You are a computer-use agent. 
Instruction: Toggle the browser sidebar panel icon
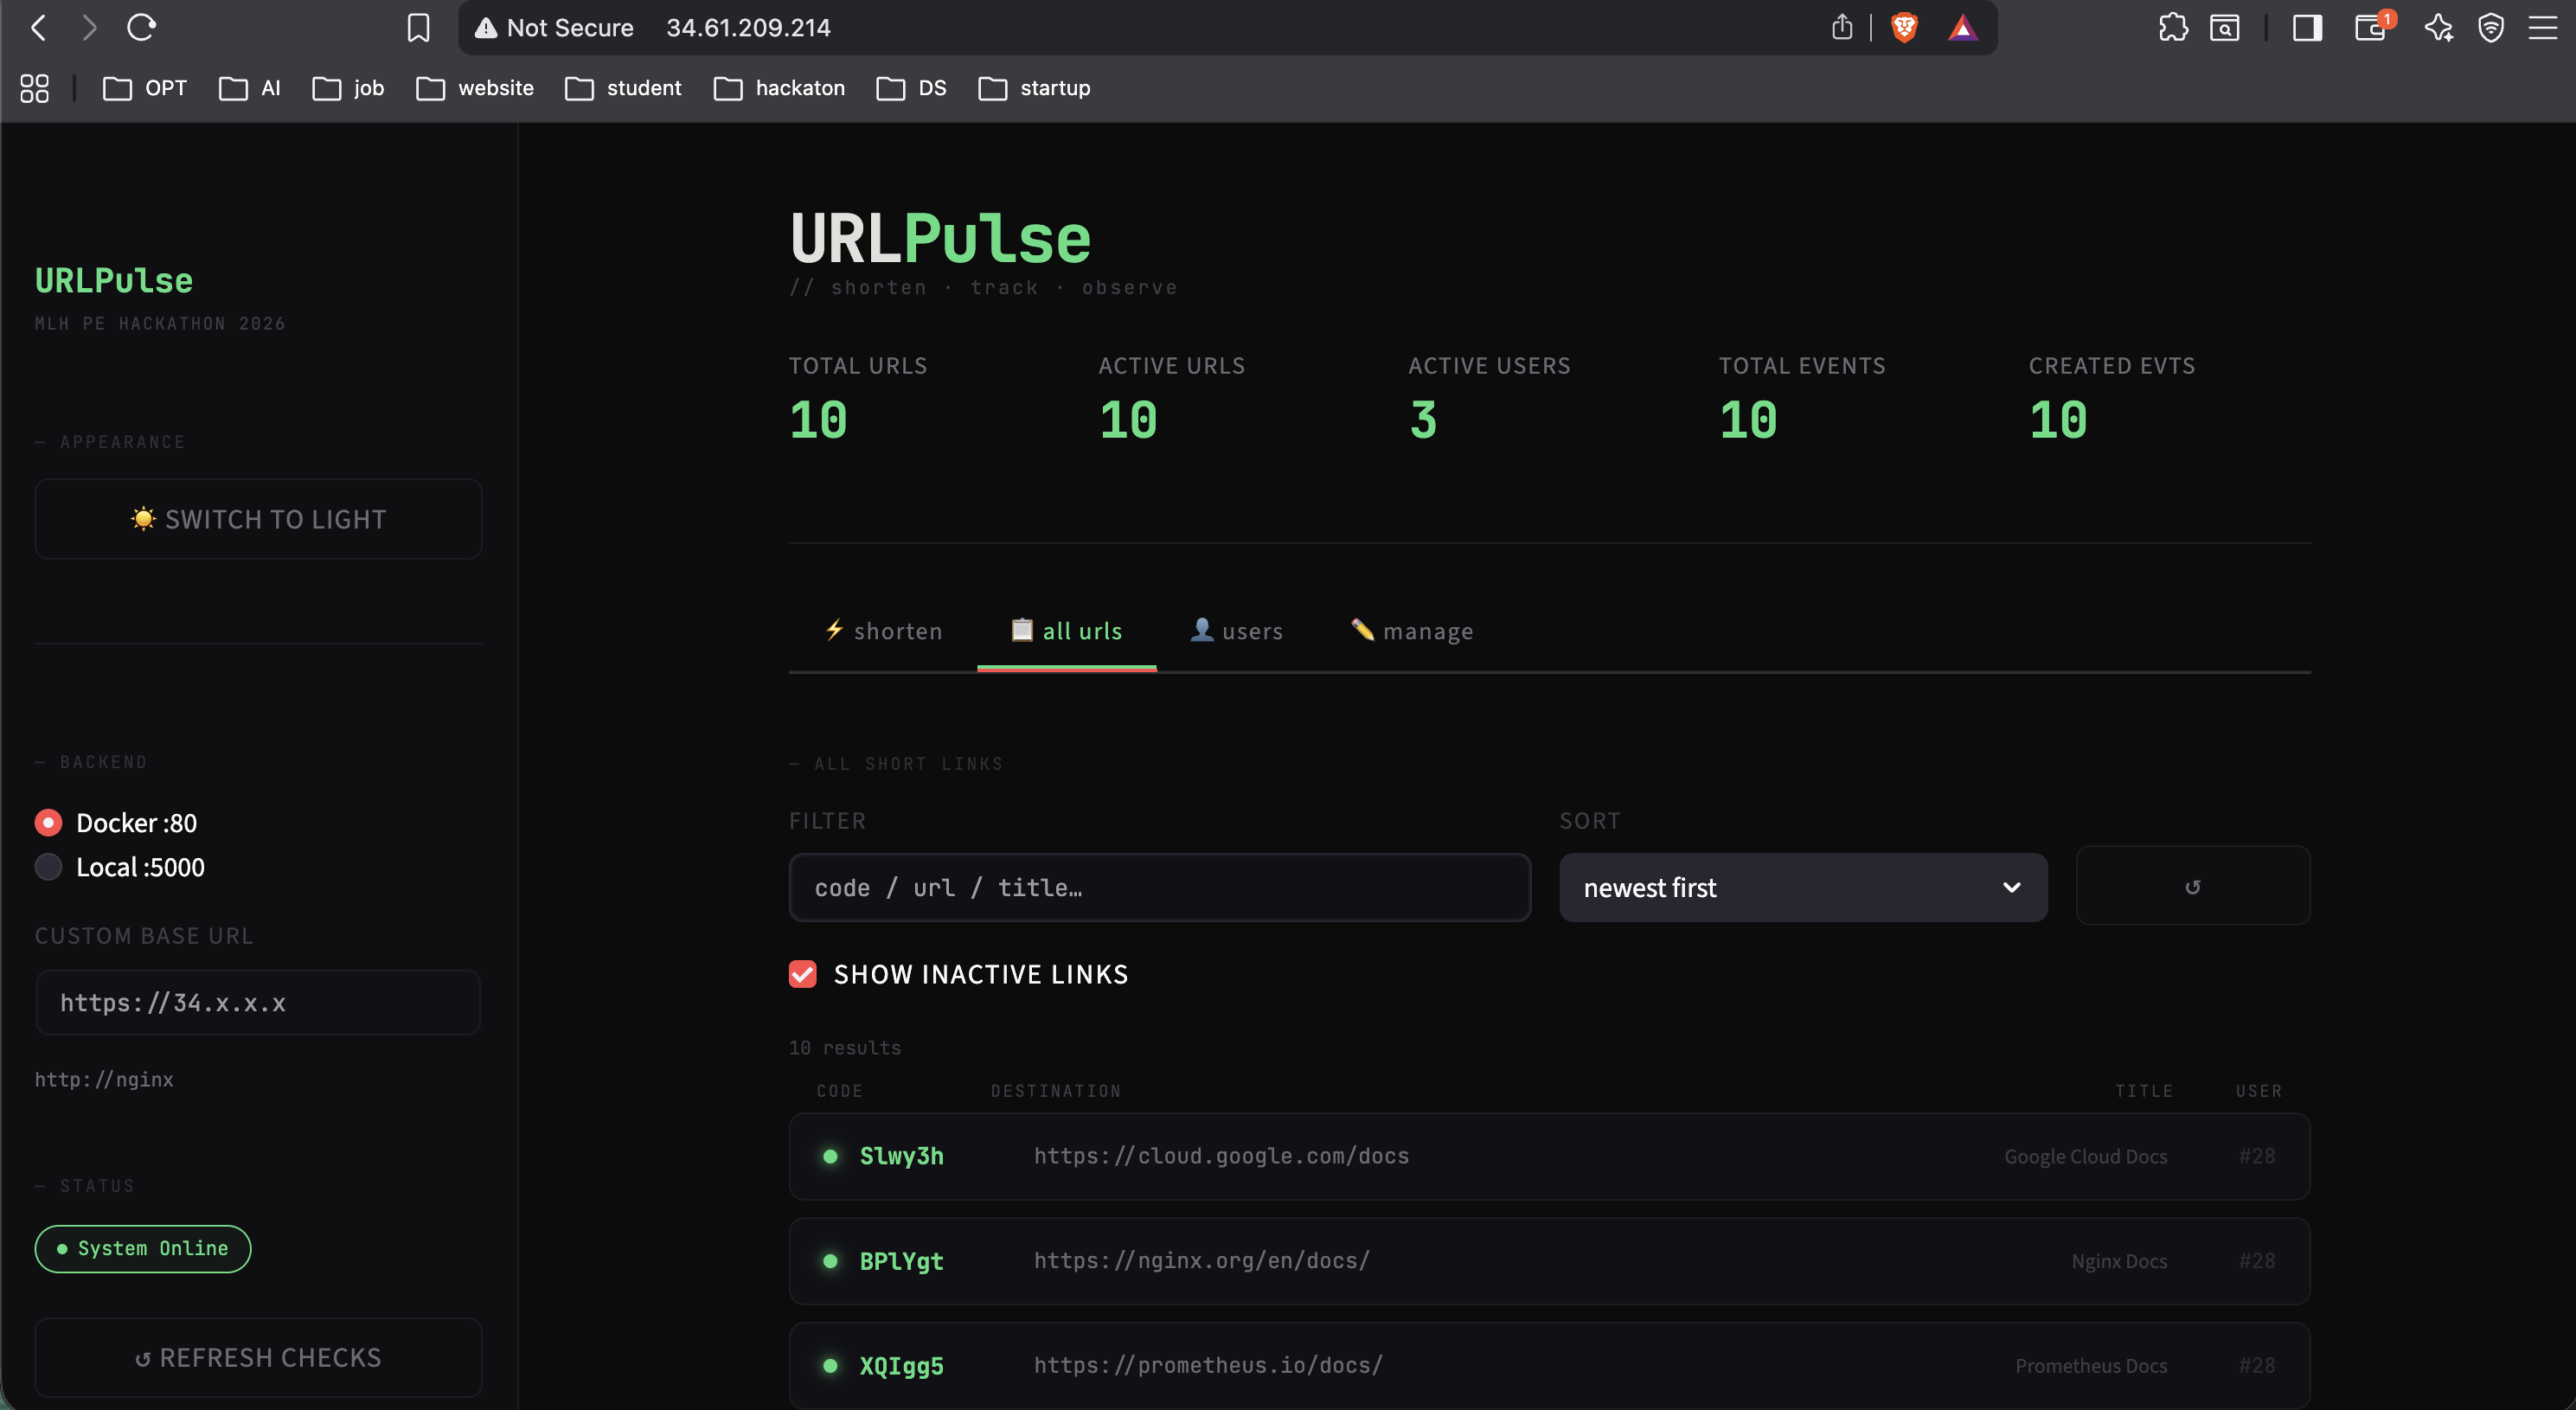tap(2307, 27)
